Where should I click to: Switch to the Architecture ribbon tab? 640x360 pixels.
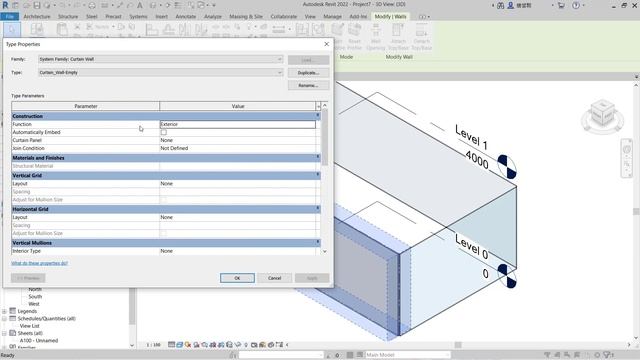click(x=37, y=16)
